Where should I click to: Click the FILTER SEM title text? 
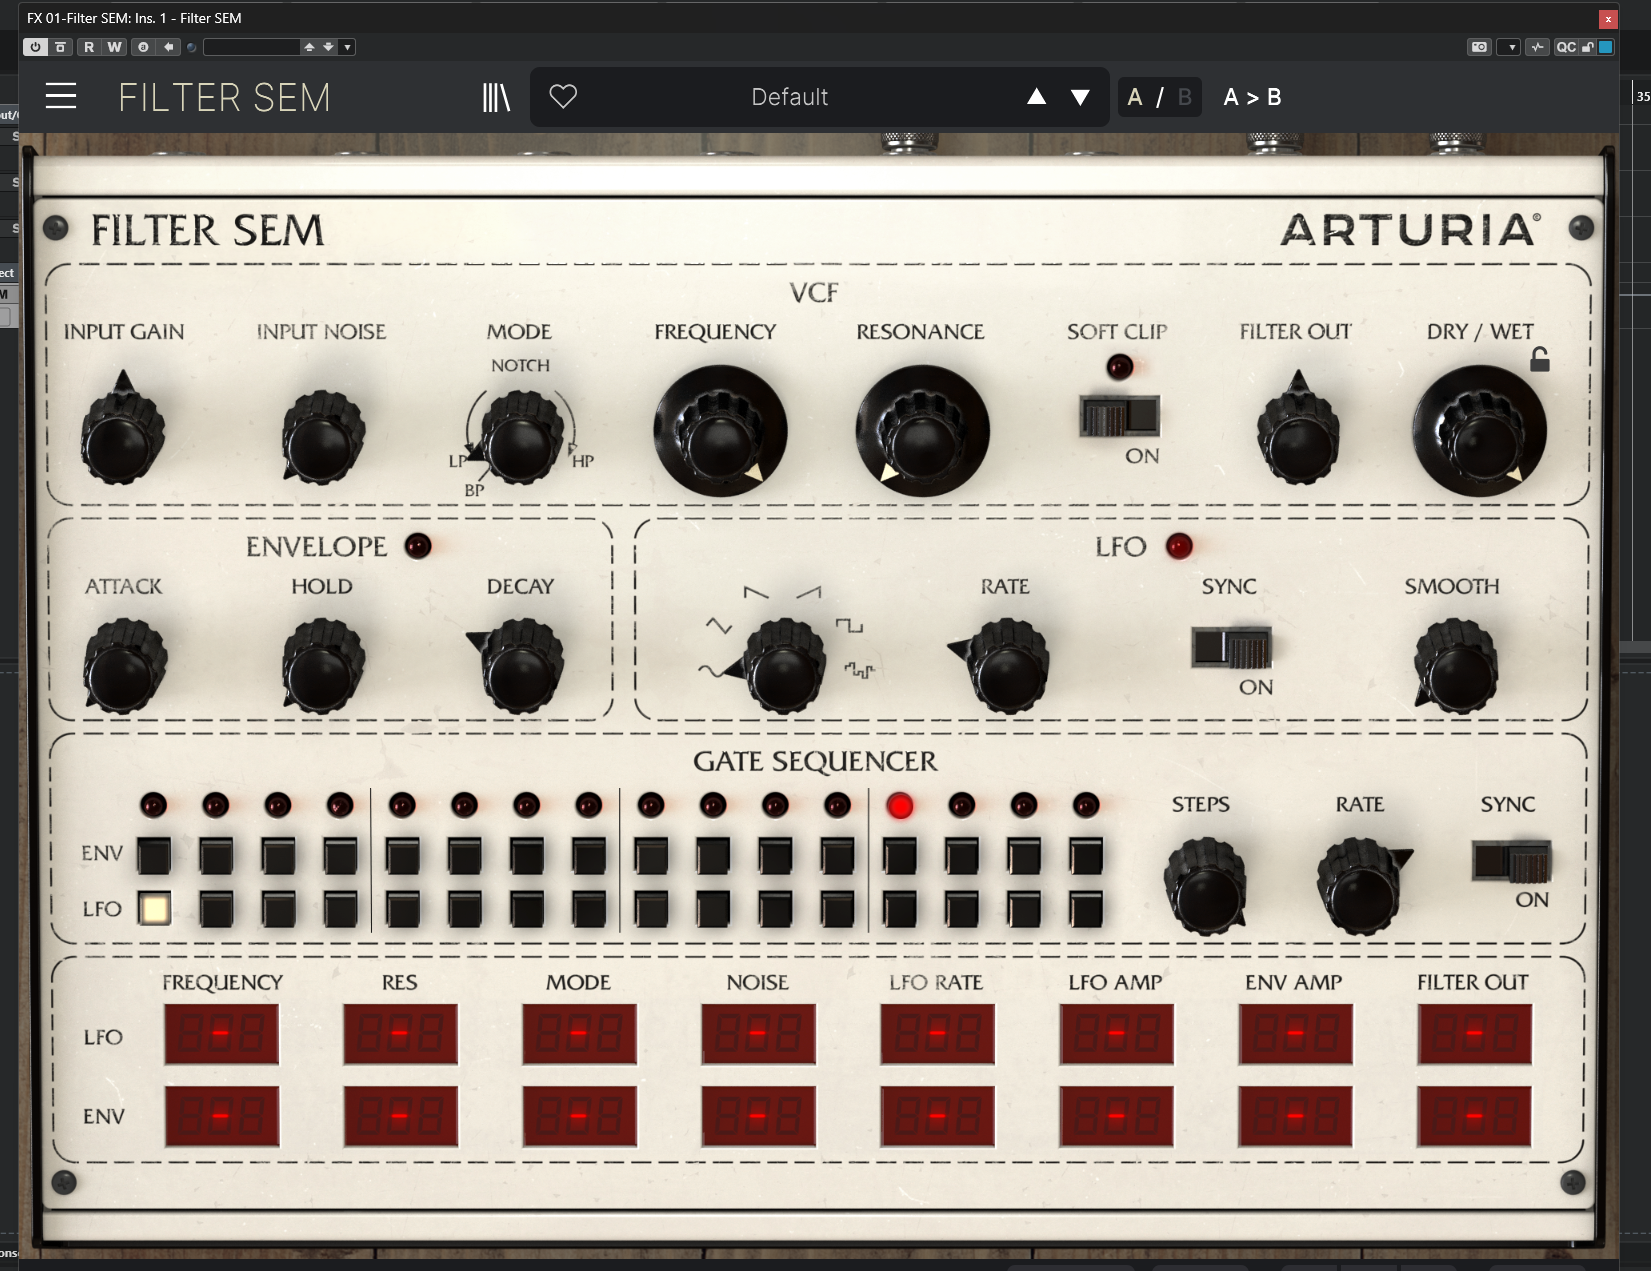(224, 97)
